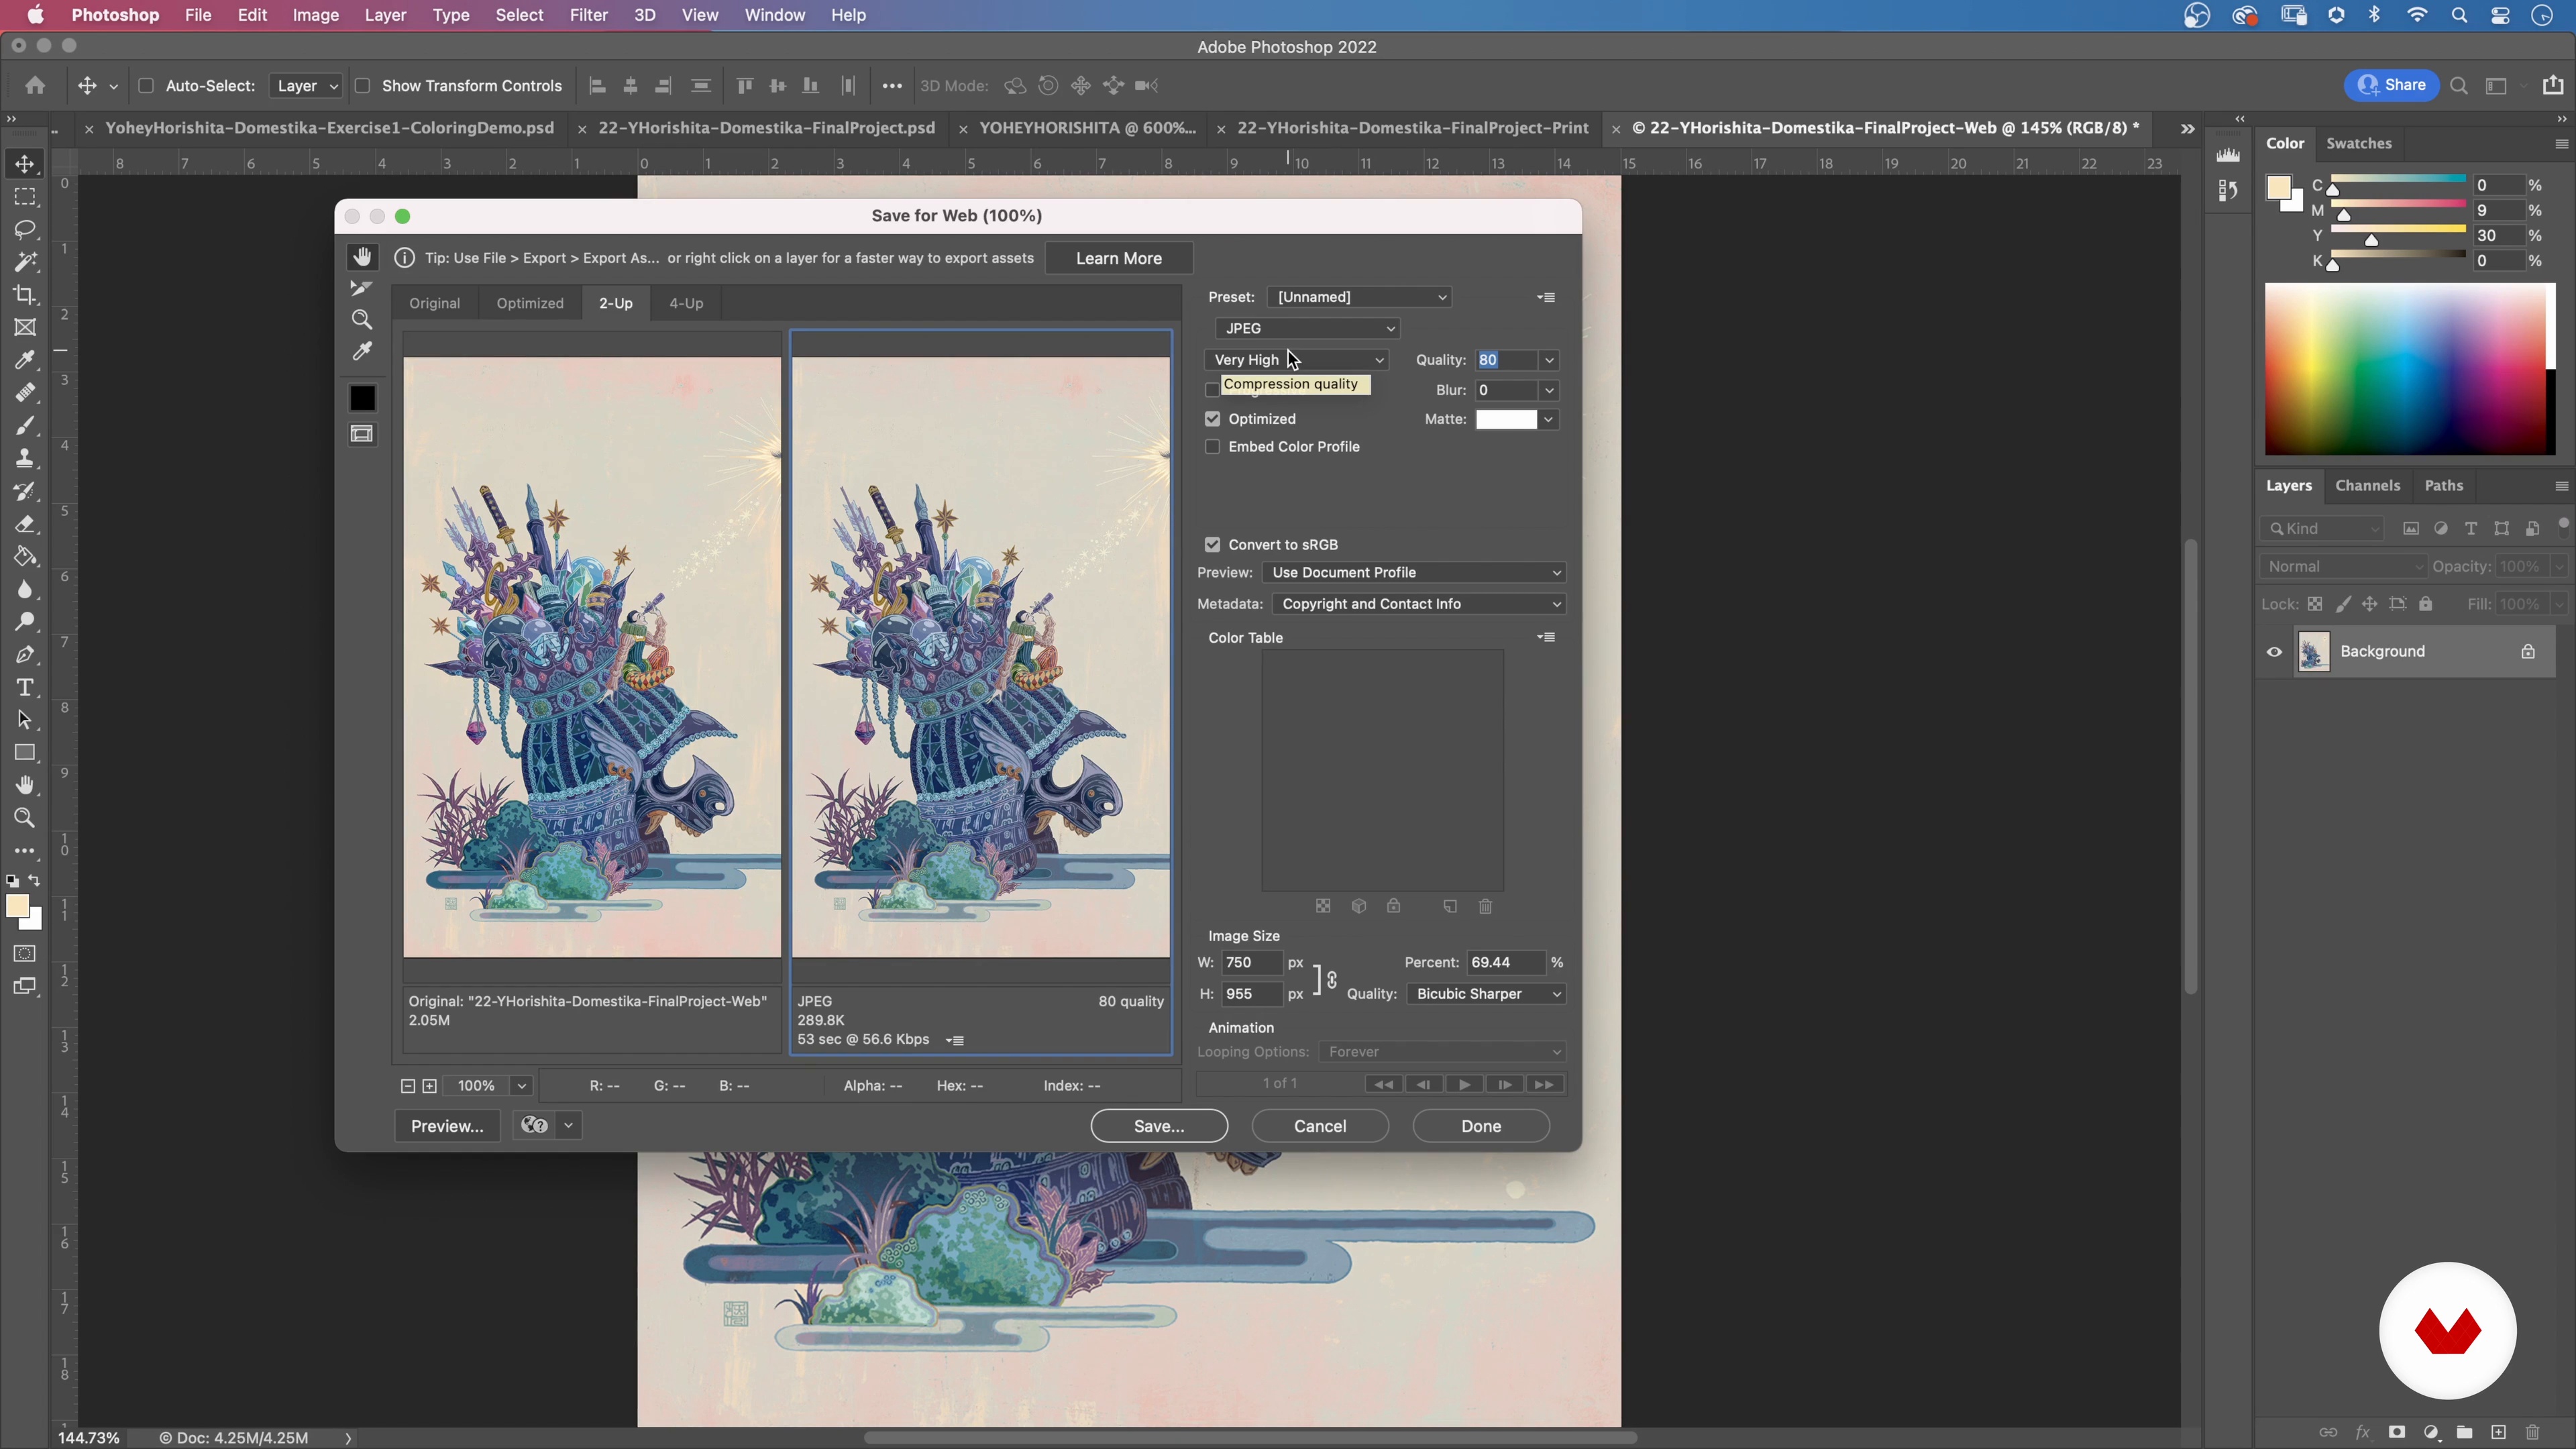2576x1449 pixels.
Task: Click the Cancel button
Action: (1320, 1126)
